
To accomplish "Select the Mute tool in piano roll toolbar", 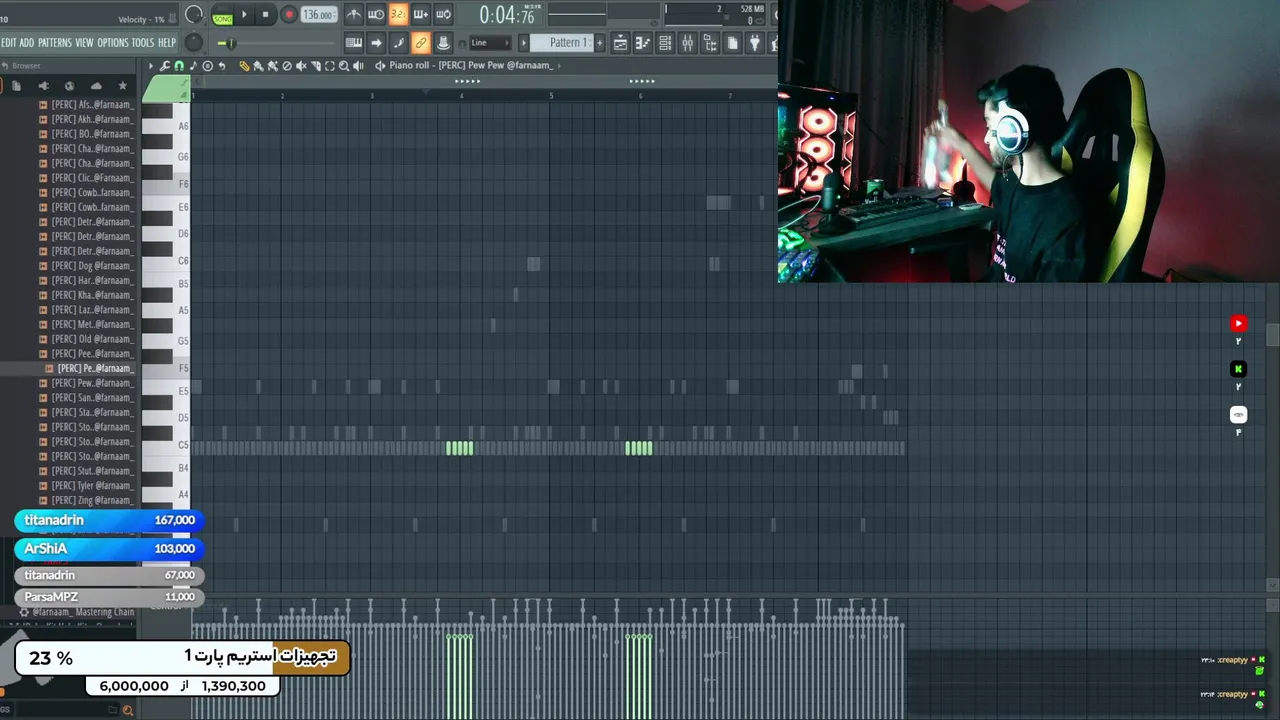I will [x=301, y=65].
